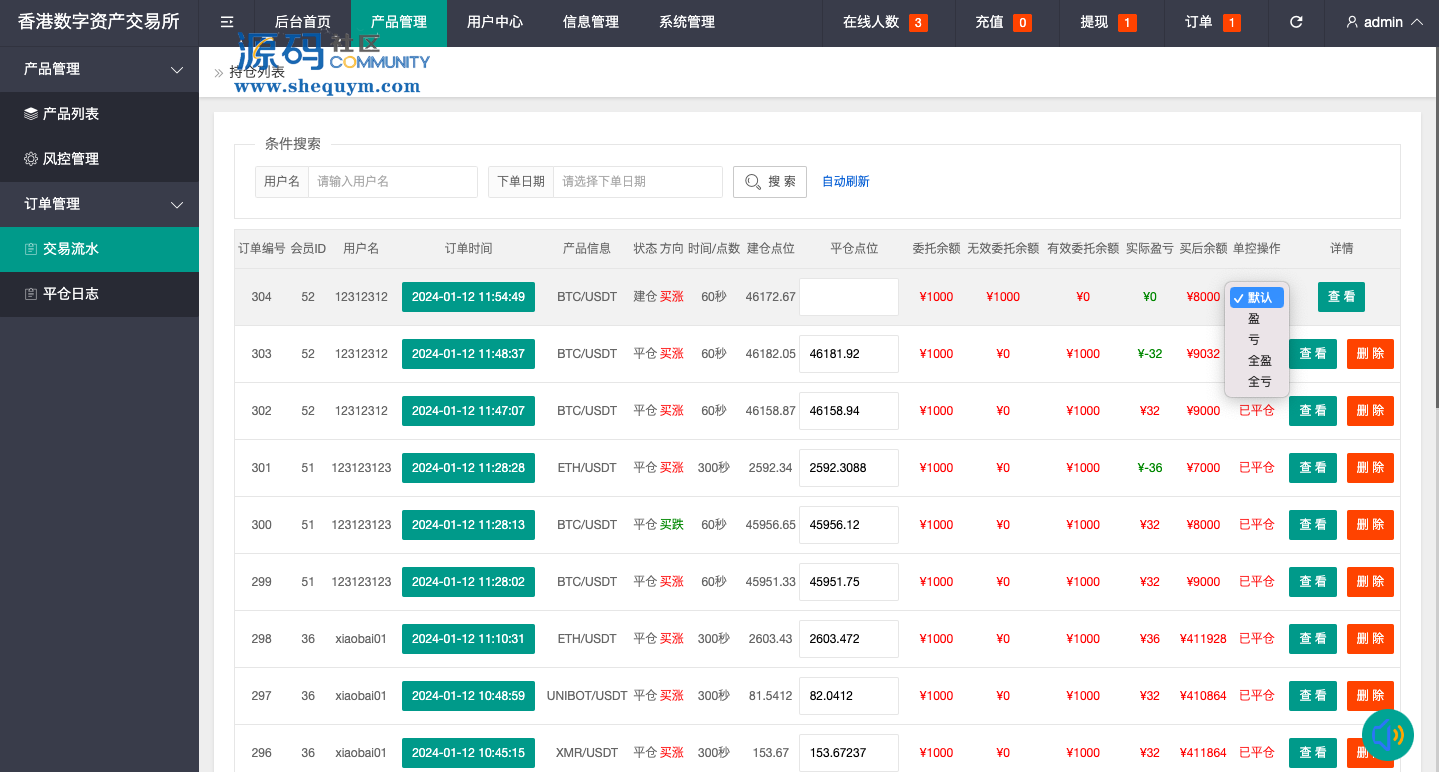Open the 风控管理 sidebar item

click(99, 159)
